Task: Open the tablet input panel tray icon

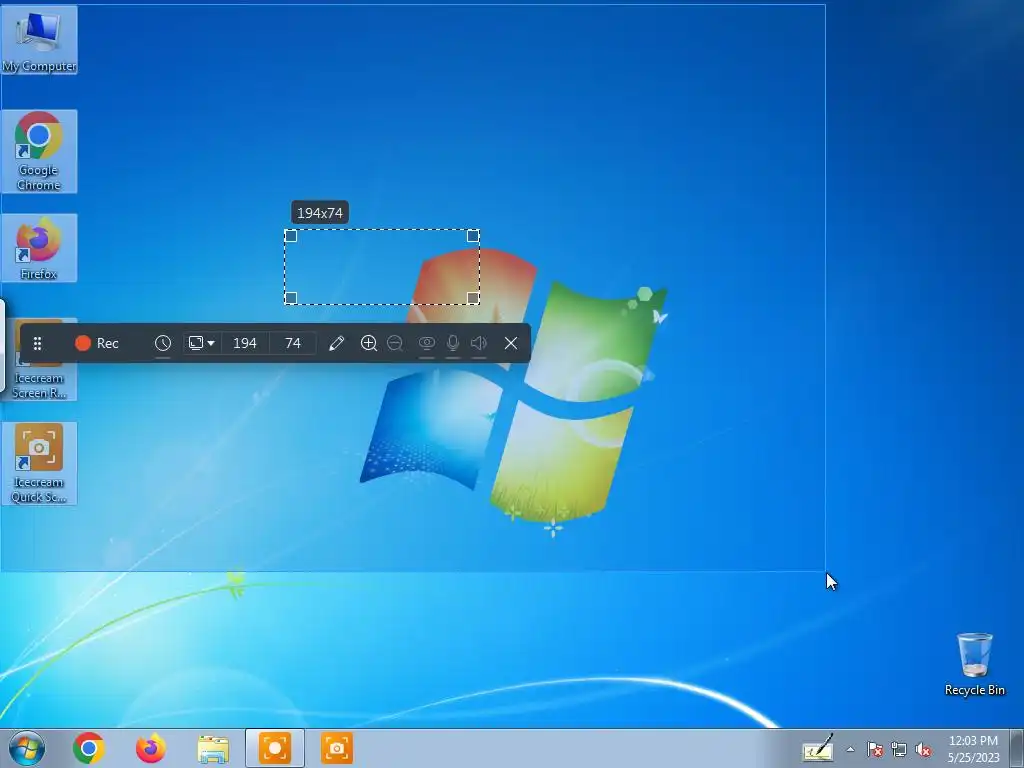Action: pos(818,749)
